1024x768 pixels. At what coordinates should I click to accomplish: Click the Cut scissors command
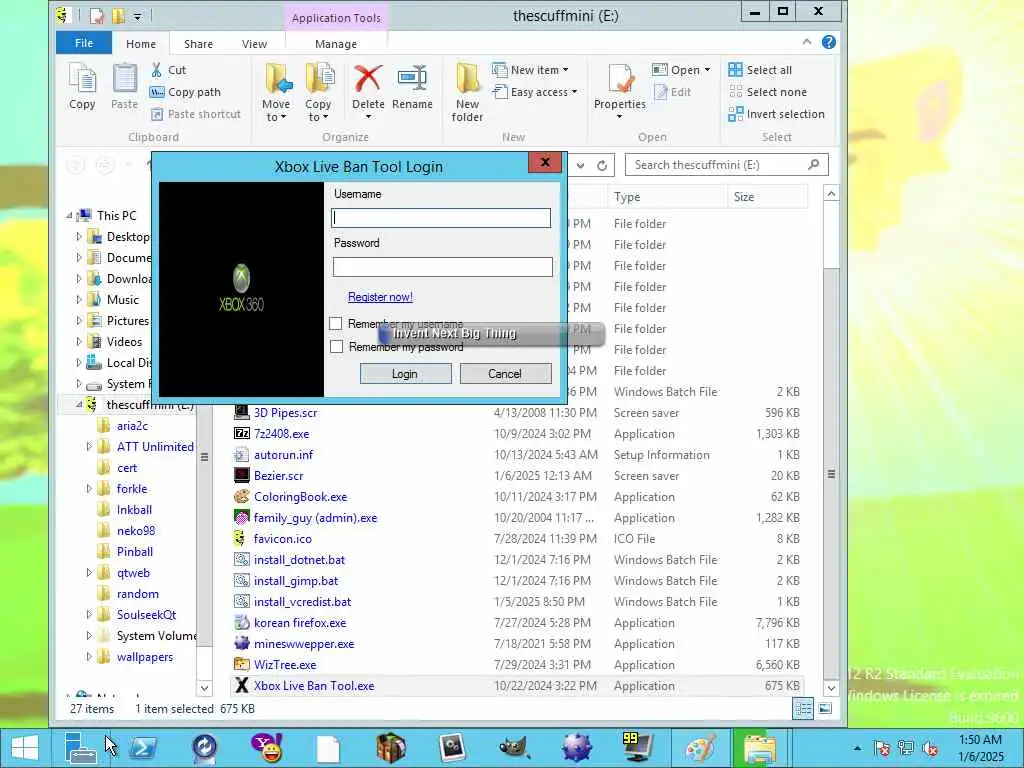[168, 70]
